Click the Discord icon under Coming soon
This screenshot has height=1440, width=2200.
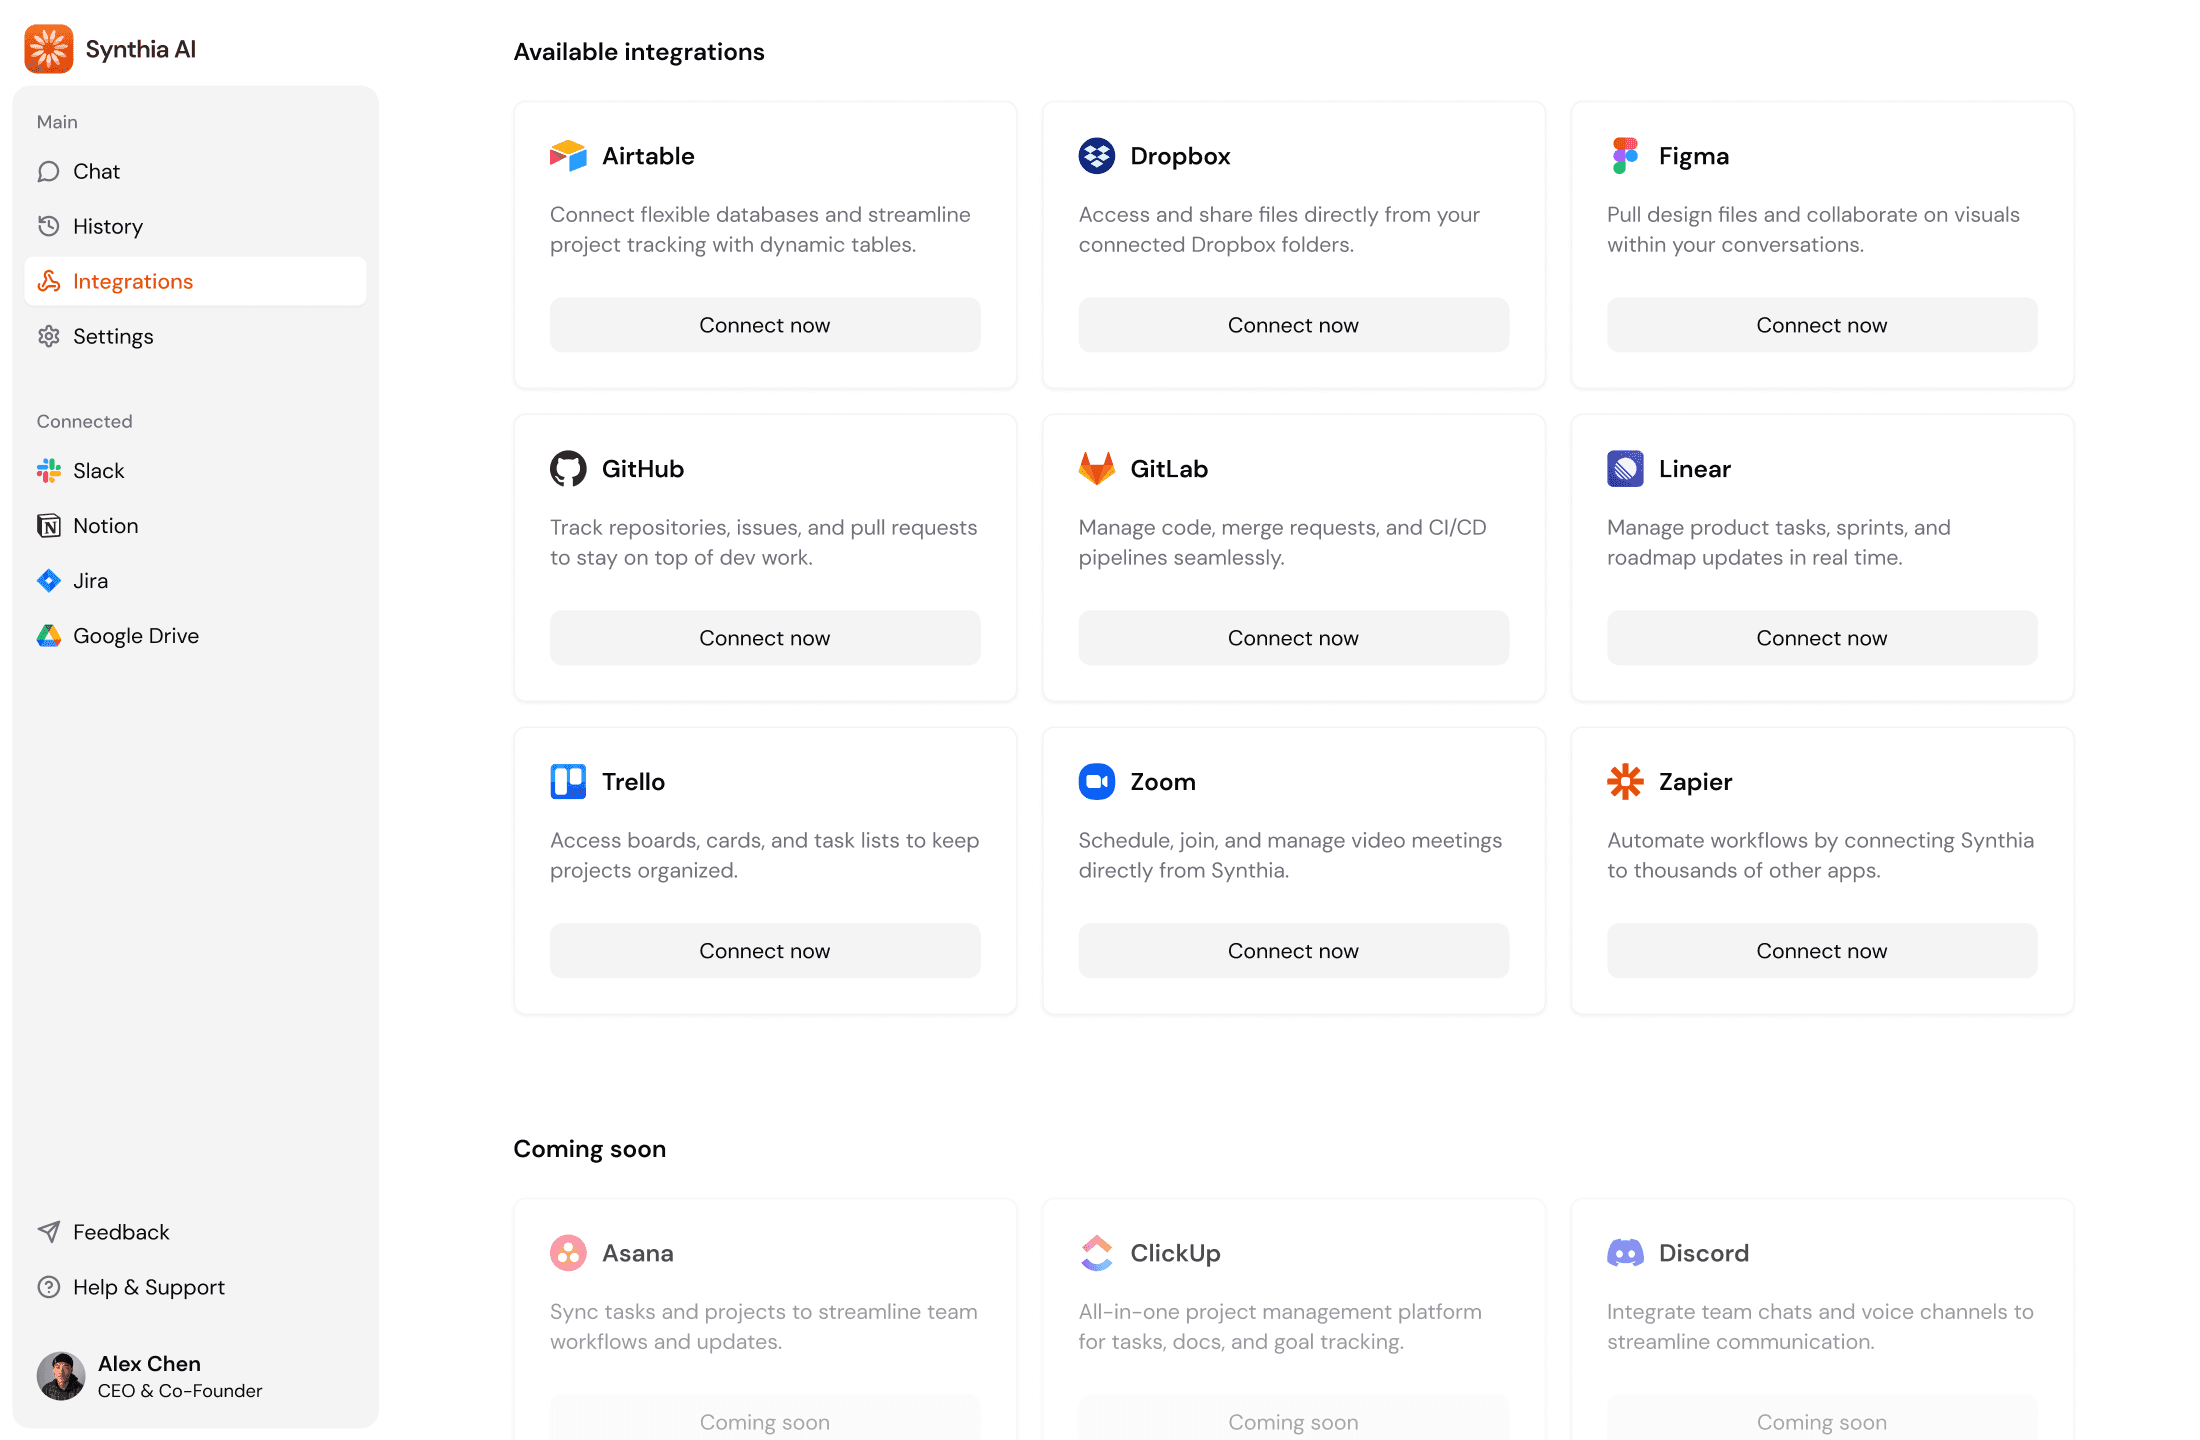tap(1625, 1252)
